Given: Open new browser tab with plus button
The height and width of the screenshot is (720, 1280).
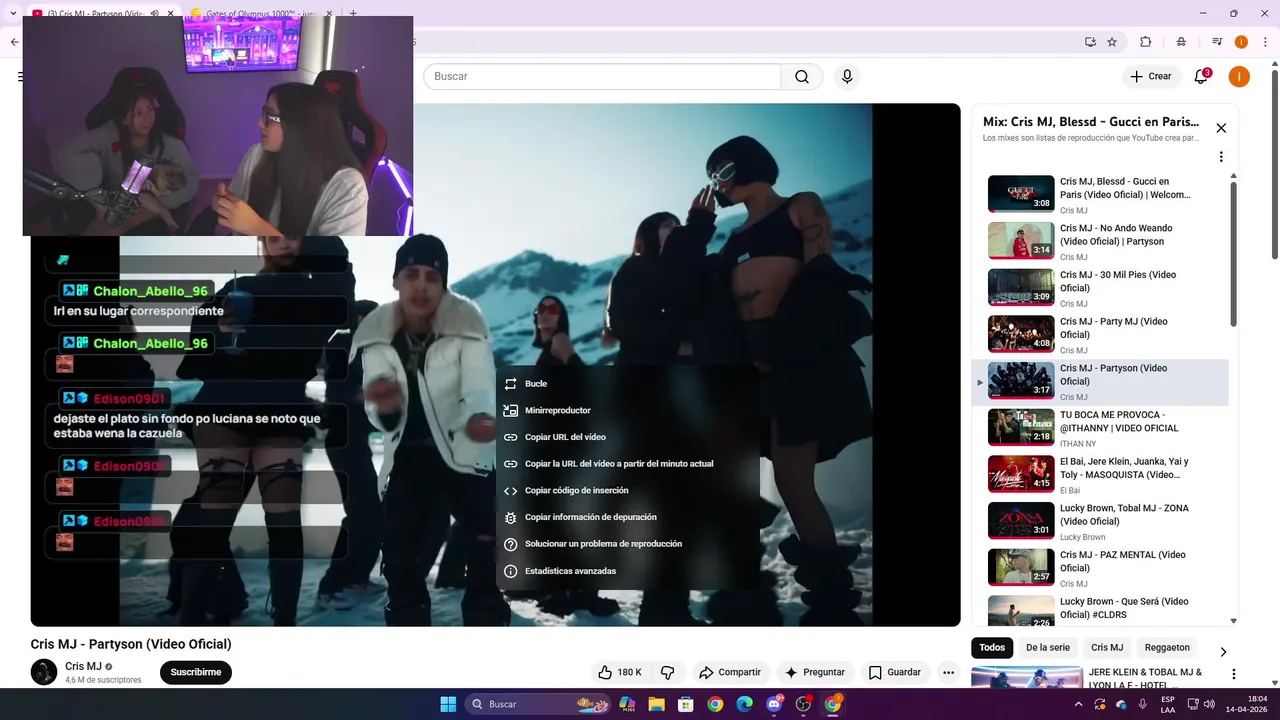Looking at the screenshot, I should coord(353,14).
